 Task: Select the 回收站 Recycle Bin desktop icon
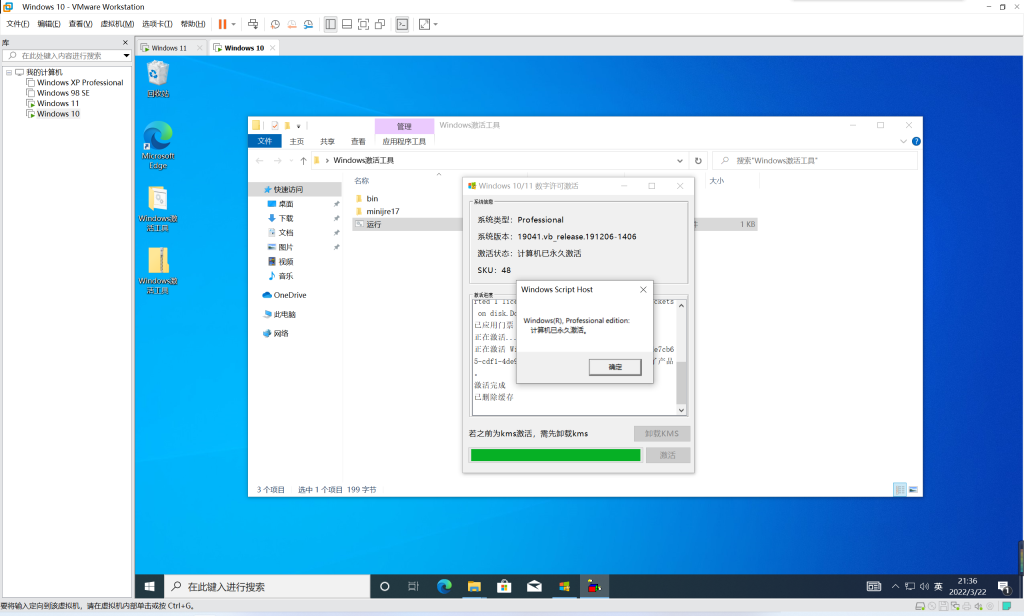158,78
